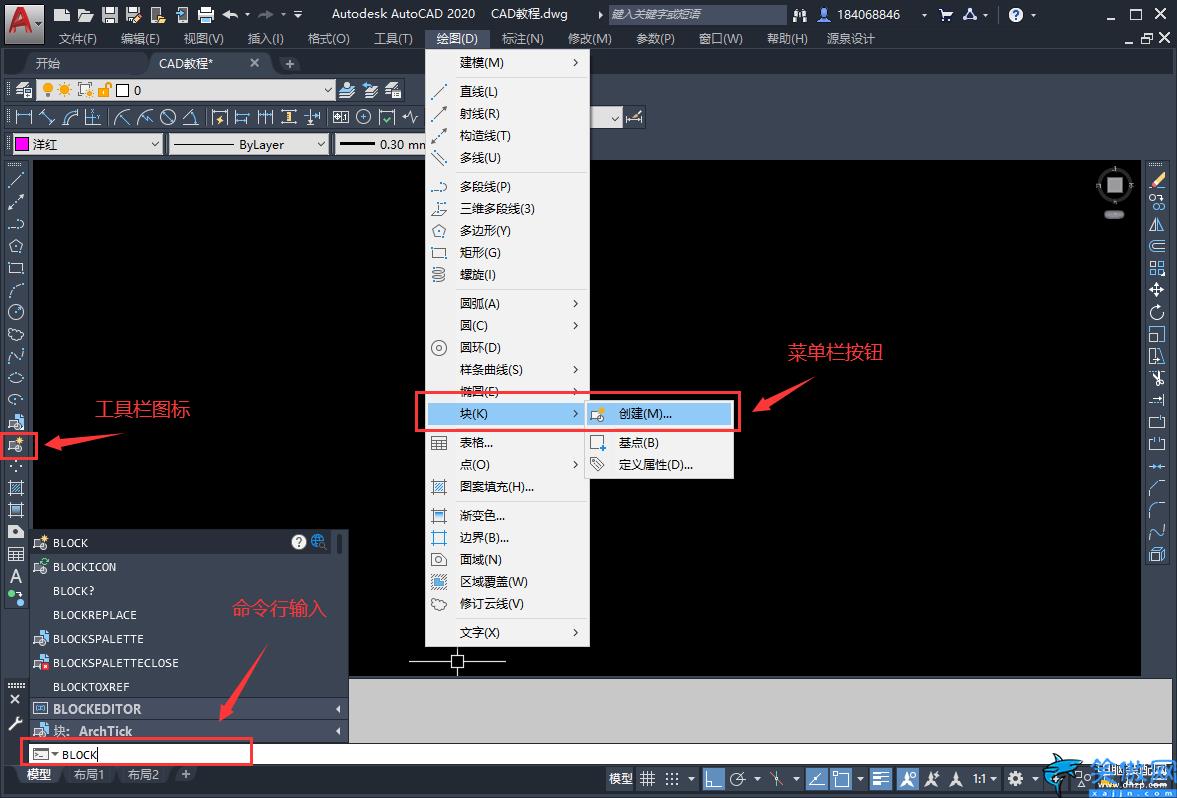Select the Multiline Text tool labeled A
This screenshot has width=1177, height=798.
pyautogui.click(x=16, y=577)
